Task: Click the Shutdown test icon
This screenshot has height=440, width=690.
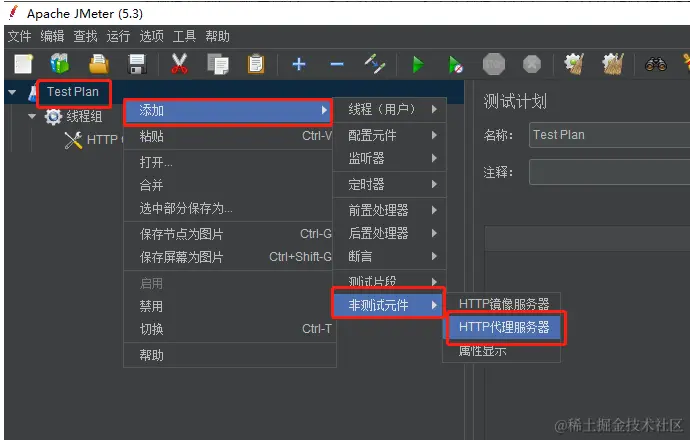Action: 532,65
